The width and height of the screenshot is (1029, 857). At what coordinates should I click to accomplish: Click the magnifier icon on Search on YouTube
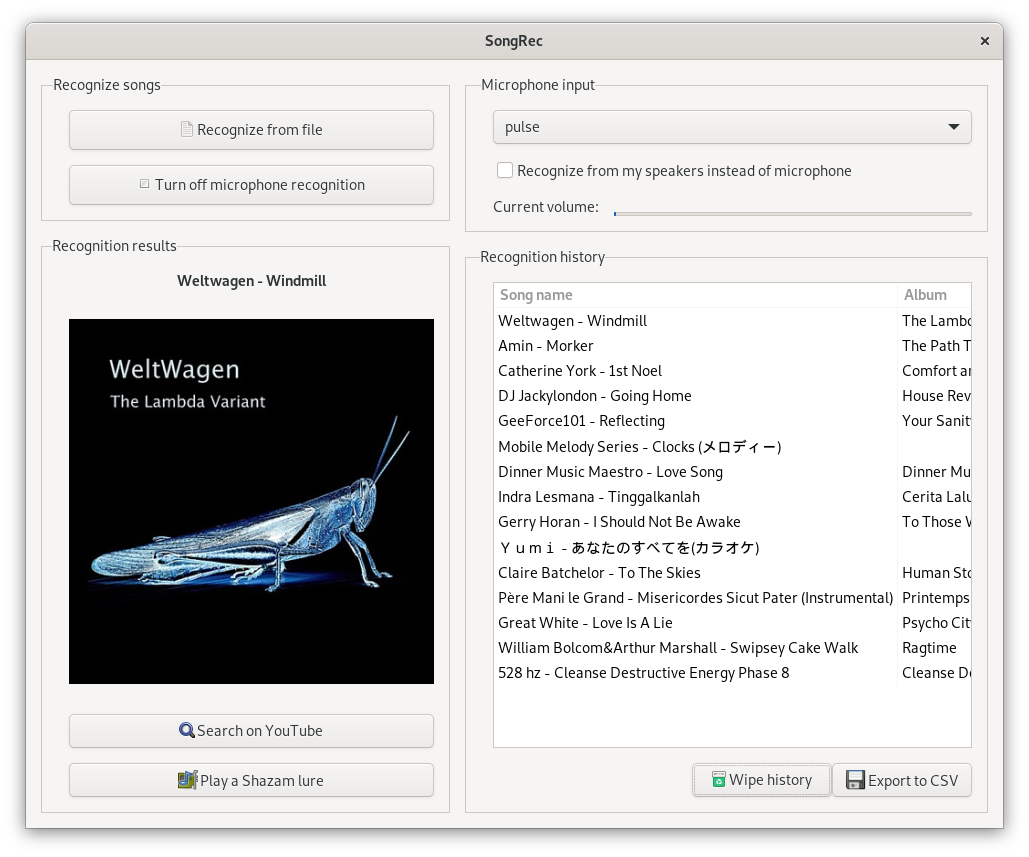pos(186,730)
